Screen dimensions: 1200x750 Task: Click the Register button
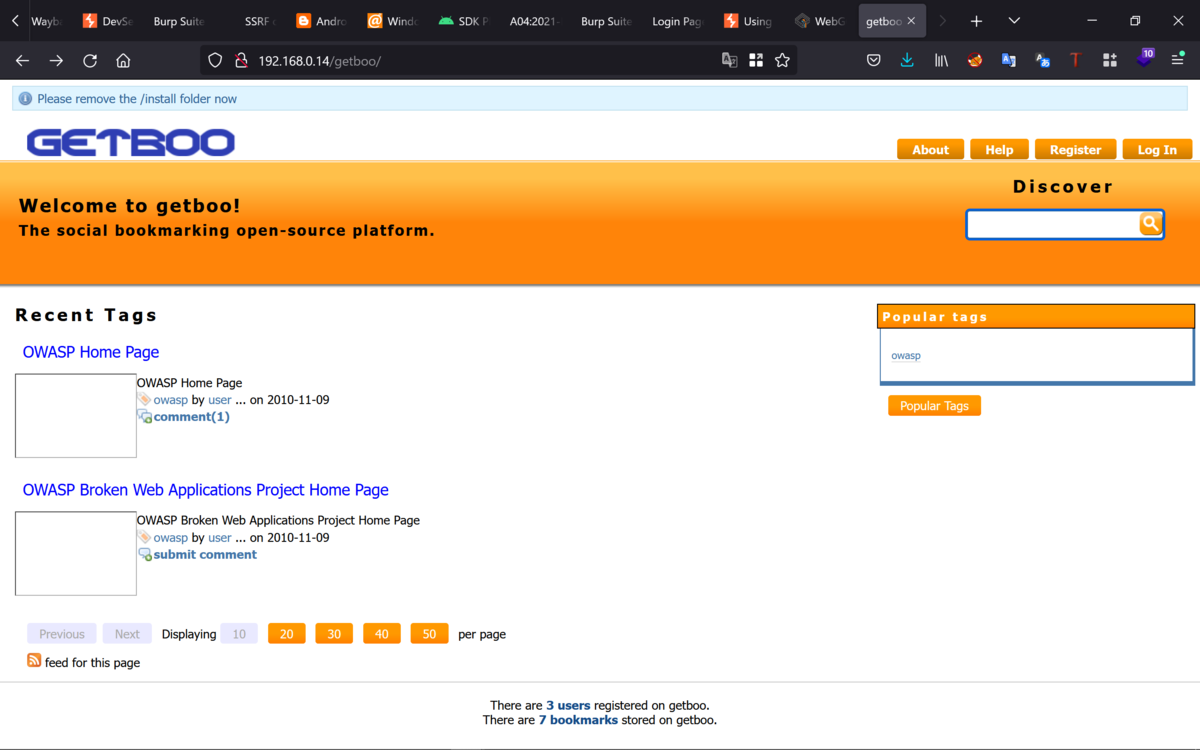[1075, 150]
